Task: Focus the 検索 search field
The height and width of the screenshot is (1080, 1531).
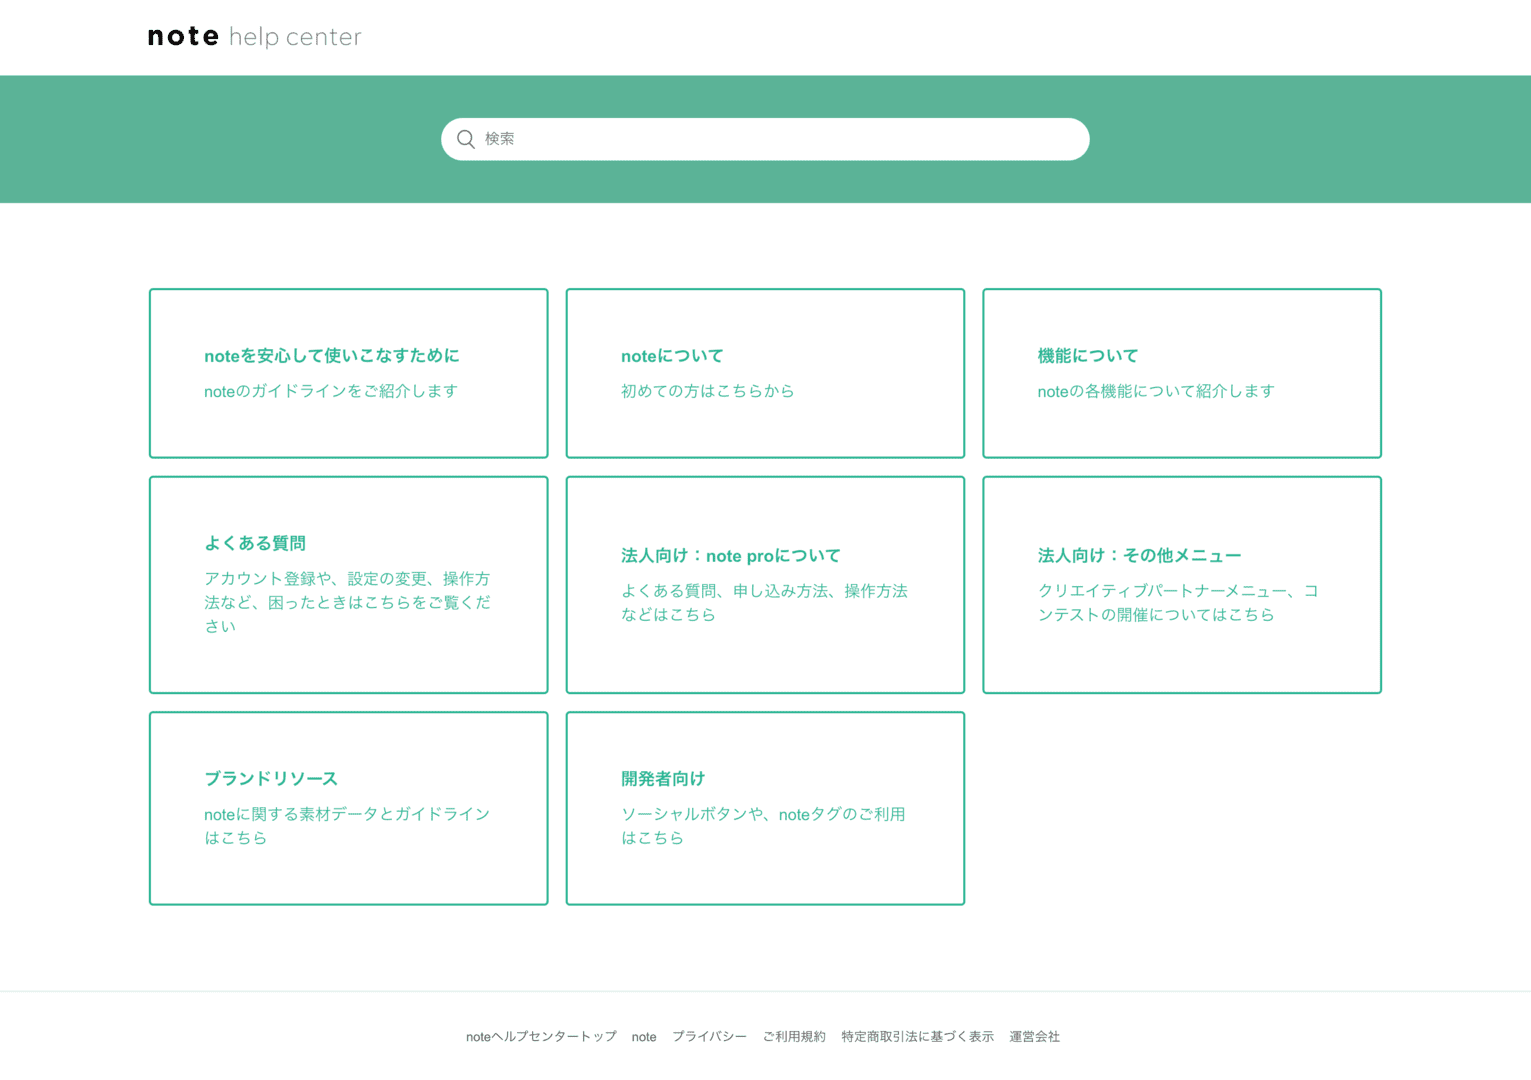Action: pos(765,139)
